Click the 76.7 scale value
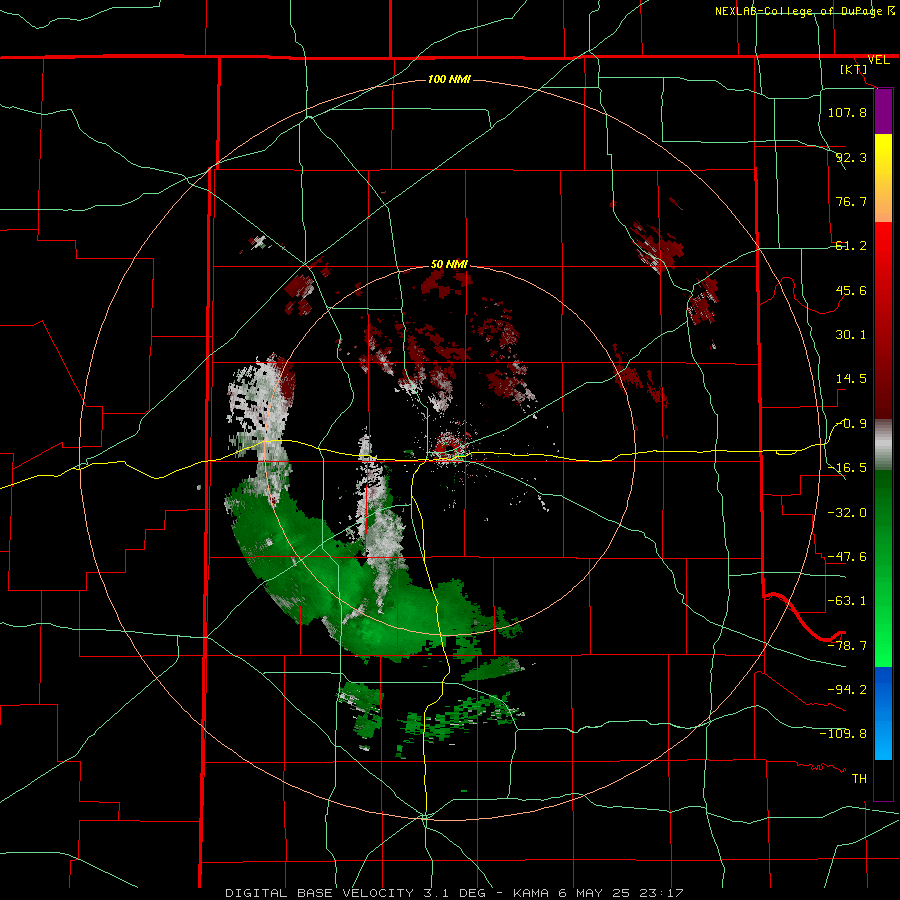This screenshot has height=900, width=900. (851, 201)
